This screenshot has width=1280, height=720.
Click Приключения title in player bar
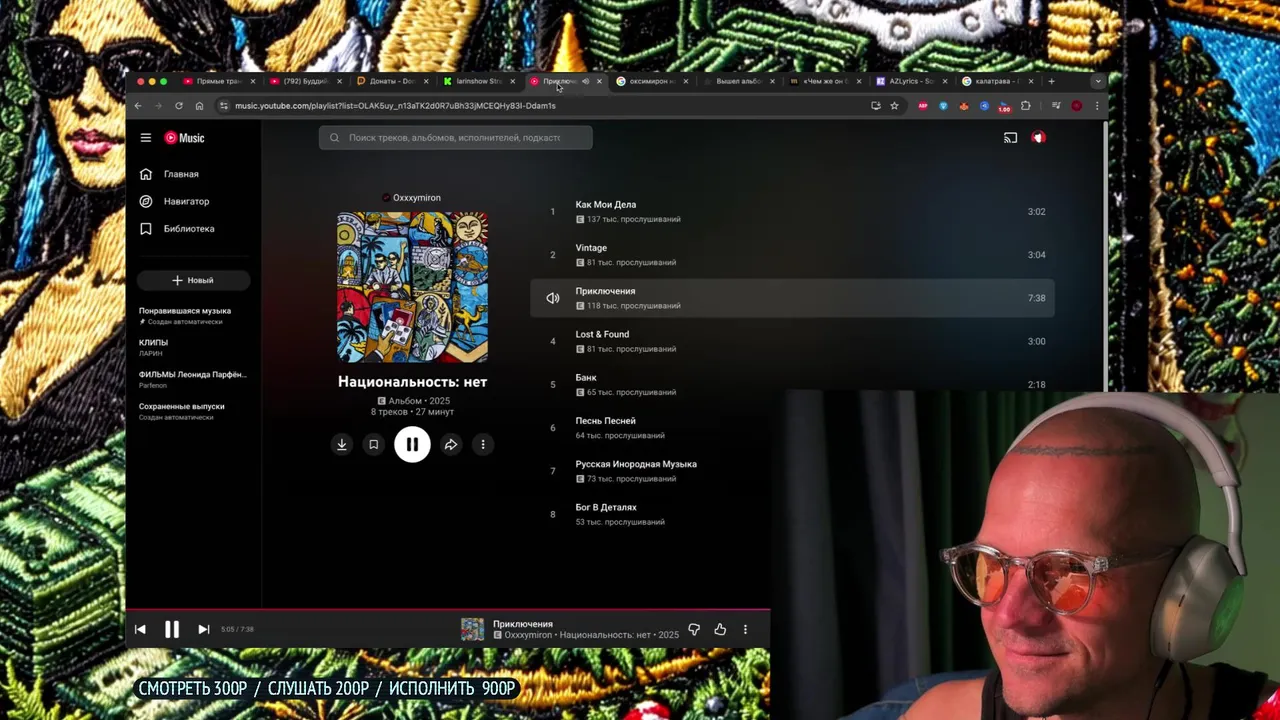click(x=523, y=624)
